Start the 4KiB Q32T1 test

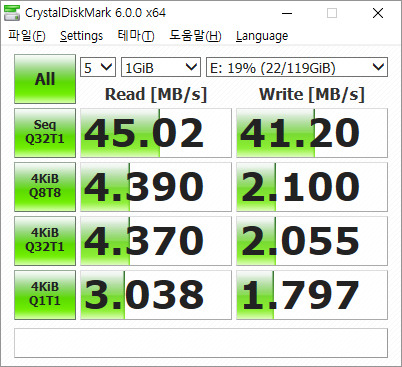[45, 241]
